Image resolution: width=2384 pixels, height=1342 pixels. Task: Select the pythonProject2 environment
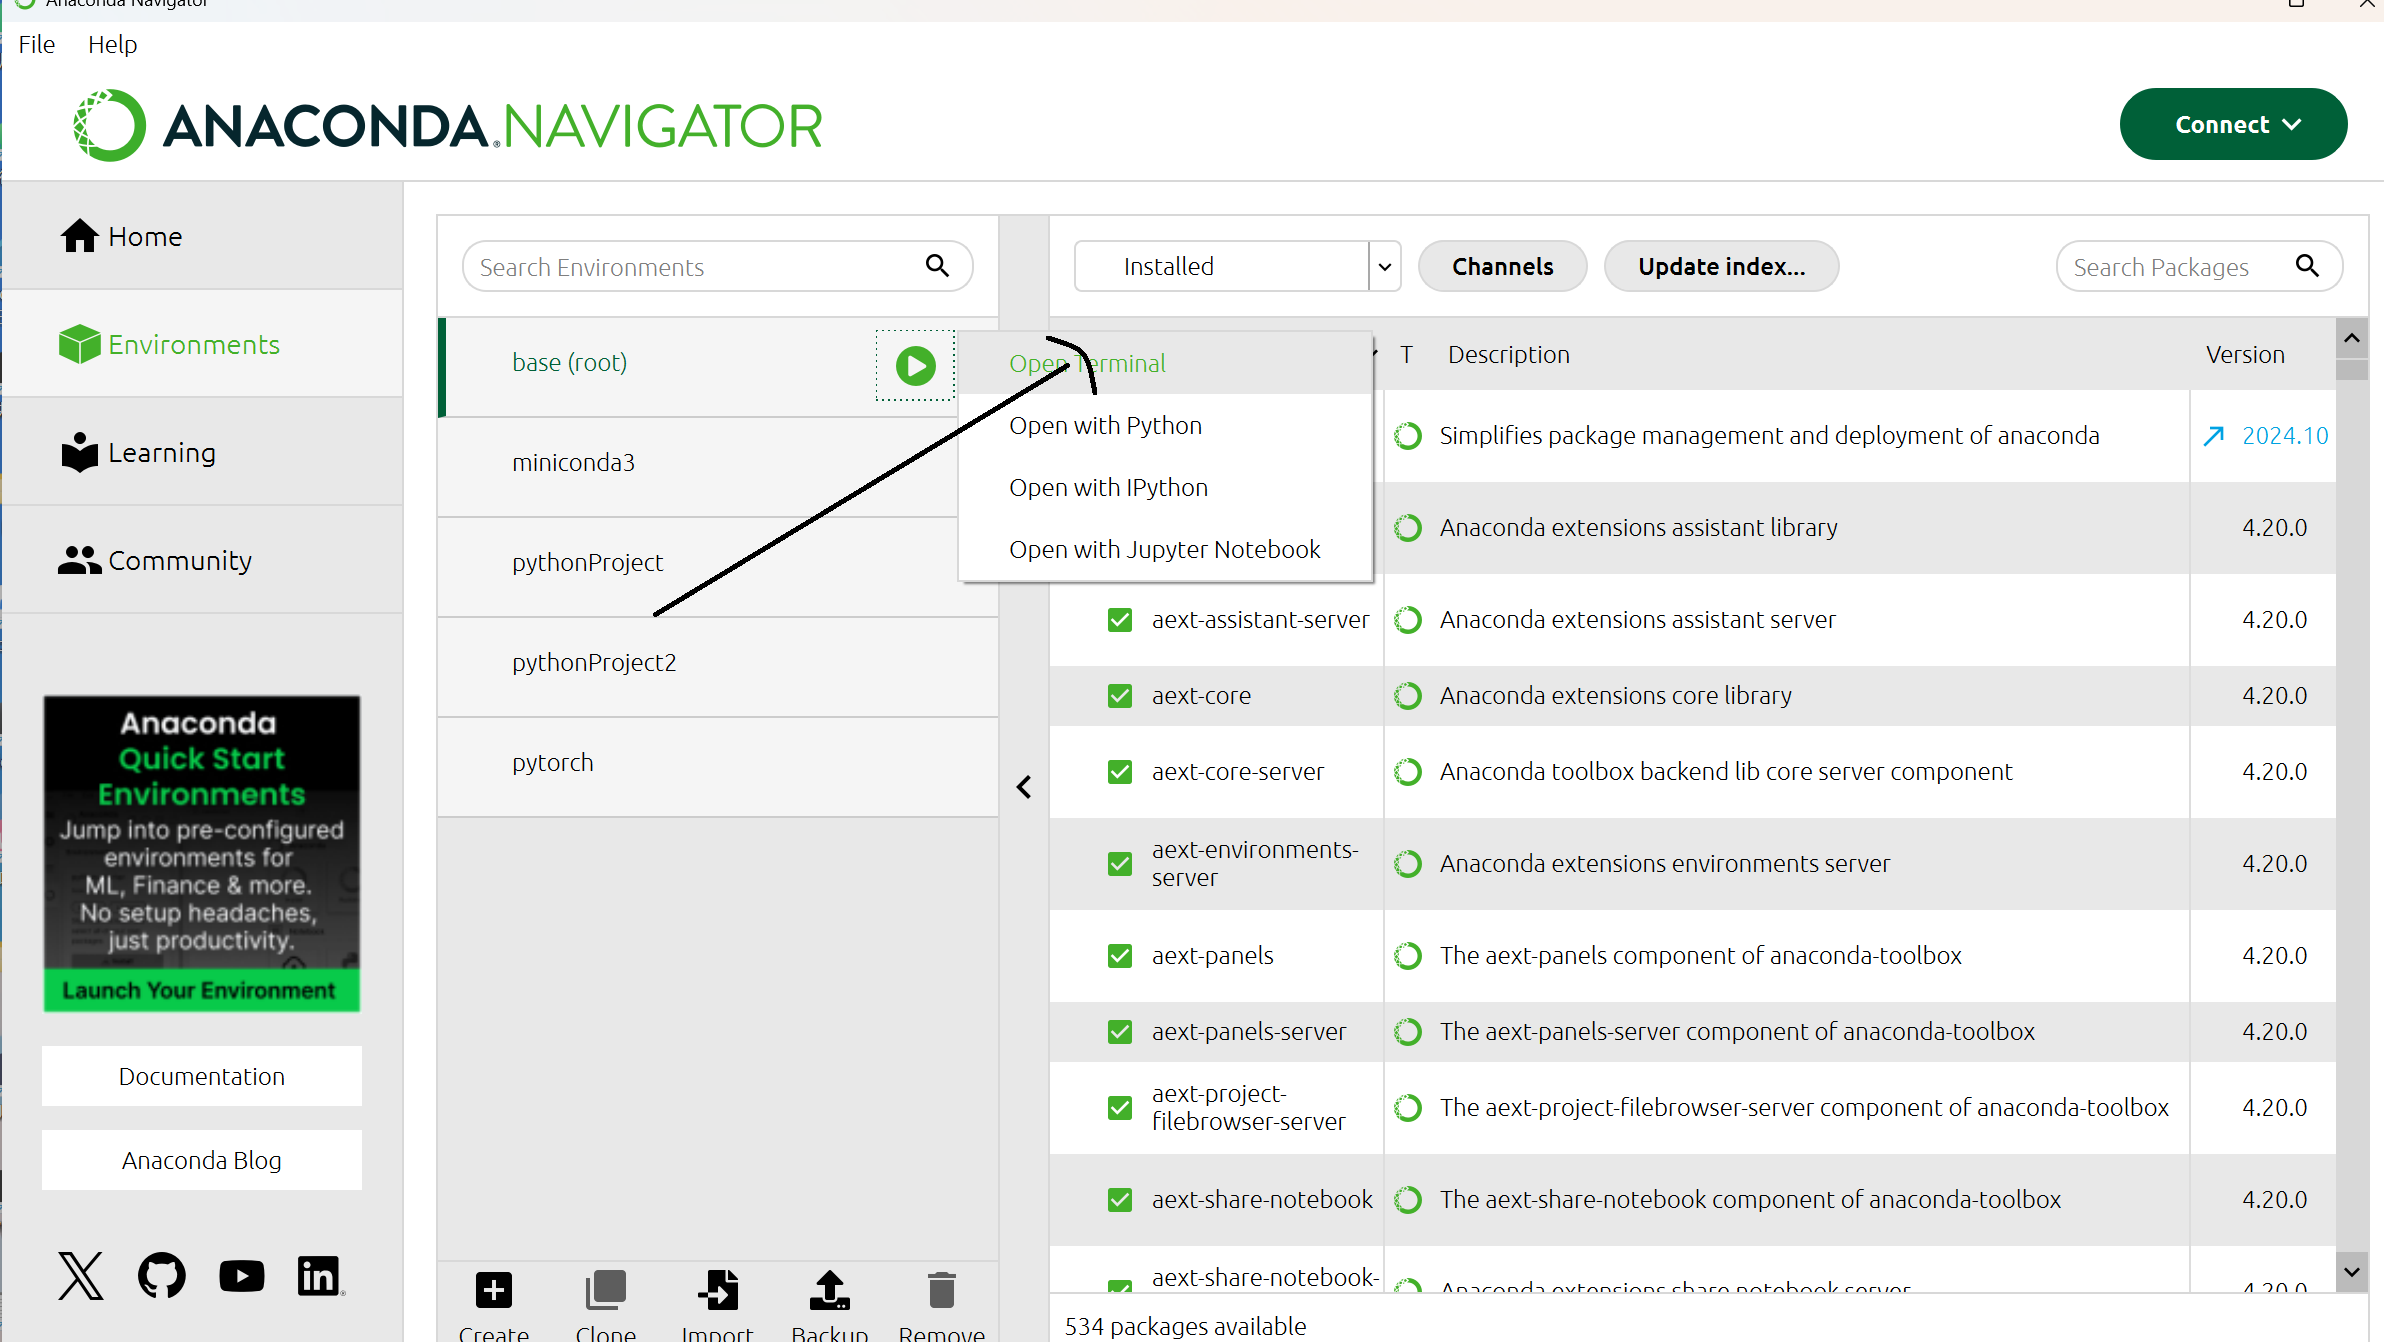(718, 667)
